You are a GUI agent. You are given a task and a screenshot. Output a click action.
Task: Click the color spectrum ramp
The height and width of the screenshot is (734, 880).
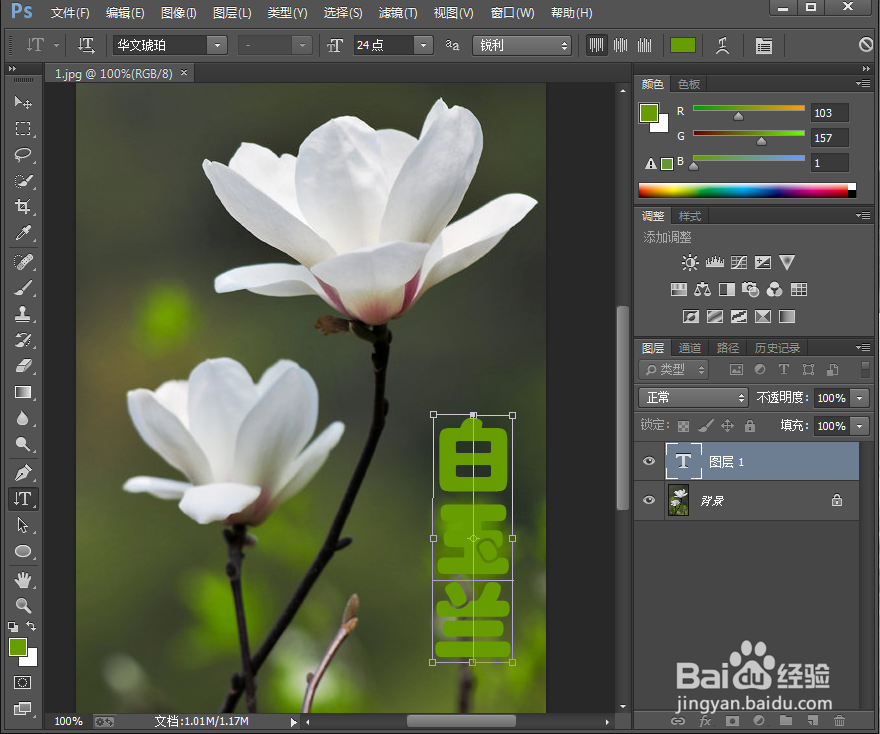pyautogui.click(x=747, y=190)
